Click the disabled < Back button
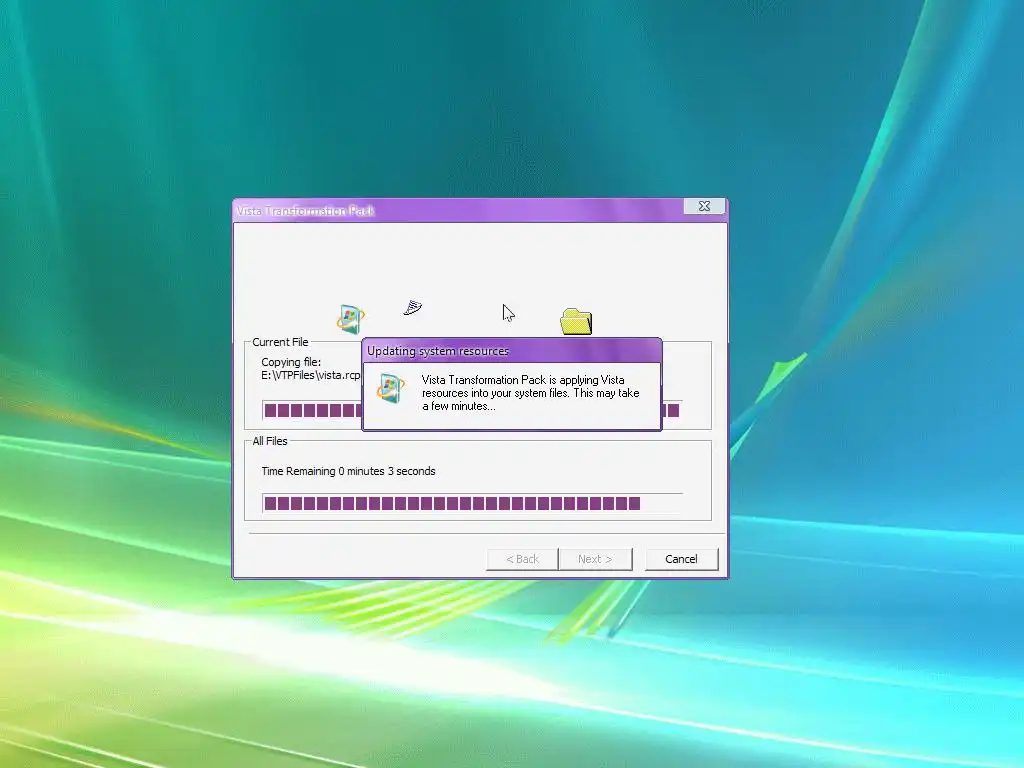The width and height of the screenshot is (1024, 768). (522, 559)
